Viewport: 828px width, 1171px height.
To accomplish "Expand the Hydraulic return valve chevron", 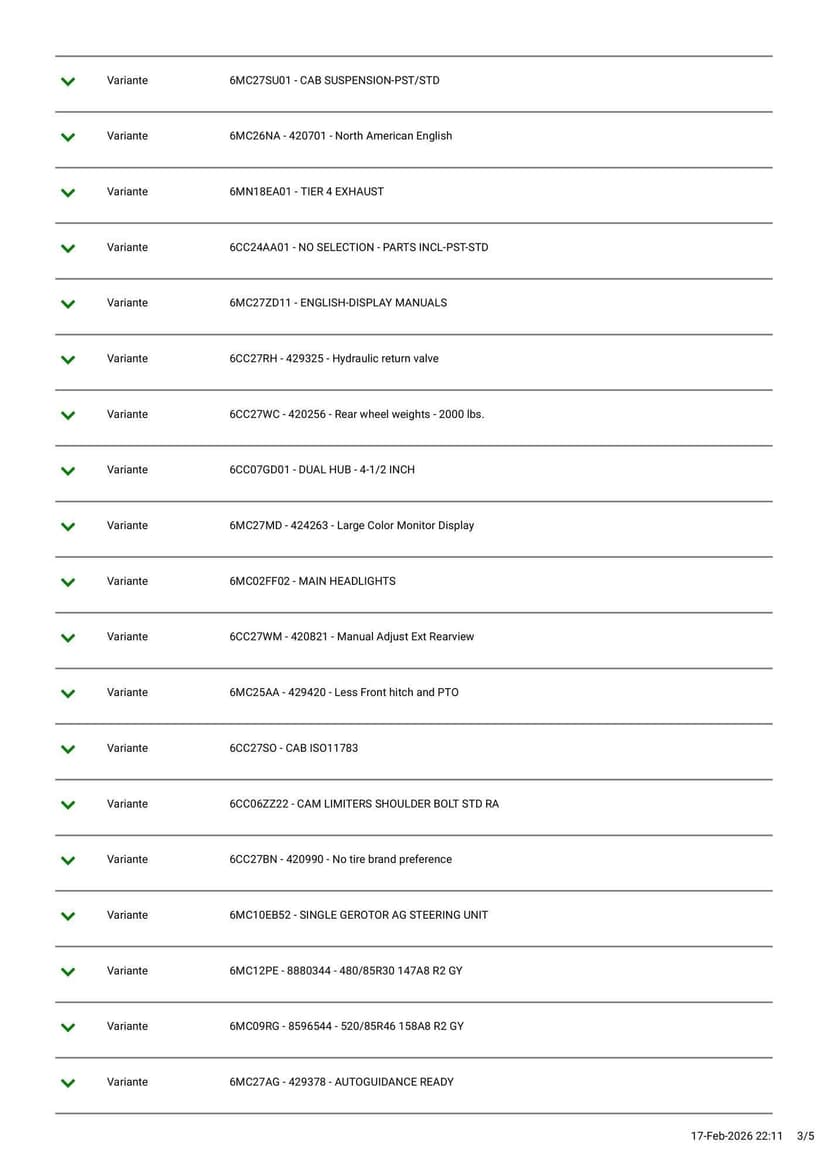I will coord(68,359).
